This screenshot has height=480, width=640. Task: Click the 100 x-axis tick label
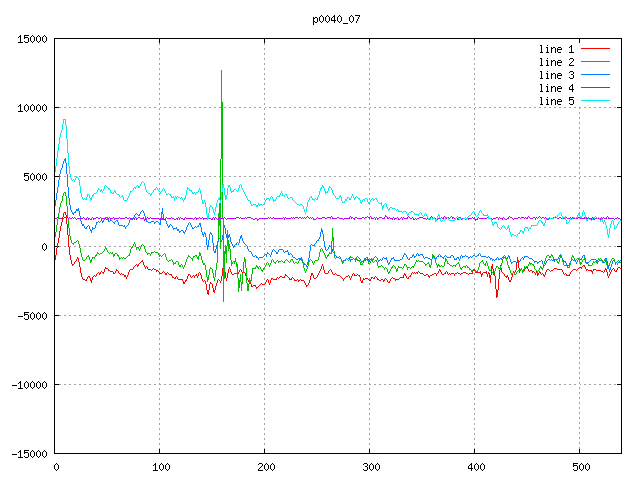[x=160, y=467]
